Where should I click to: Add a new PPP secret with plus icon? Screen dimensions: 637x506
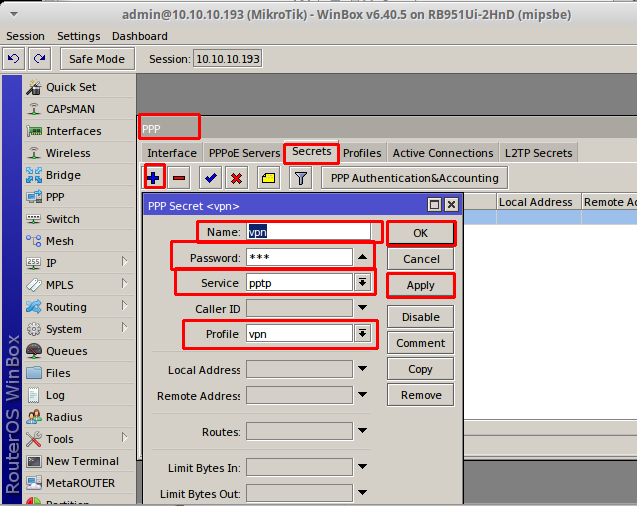(154, 178)
